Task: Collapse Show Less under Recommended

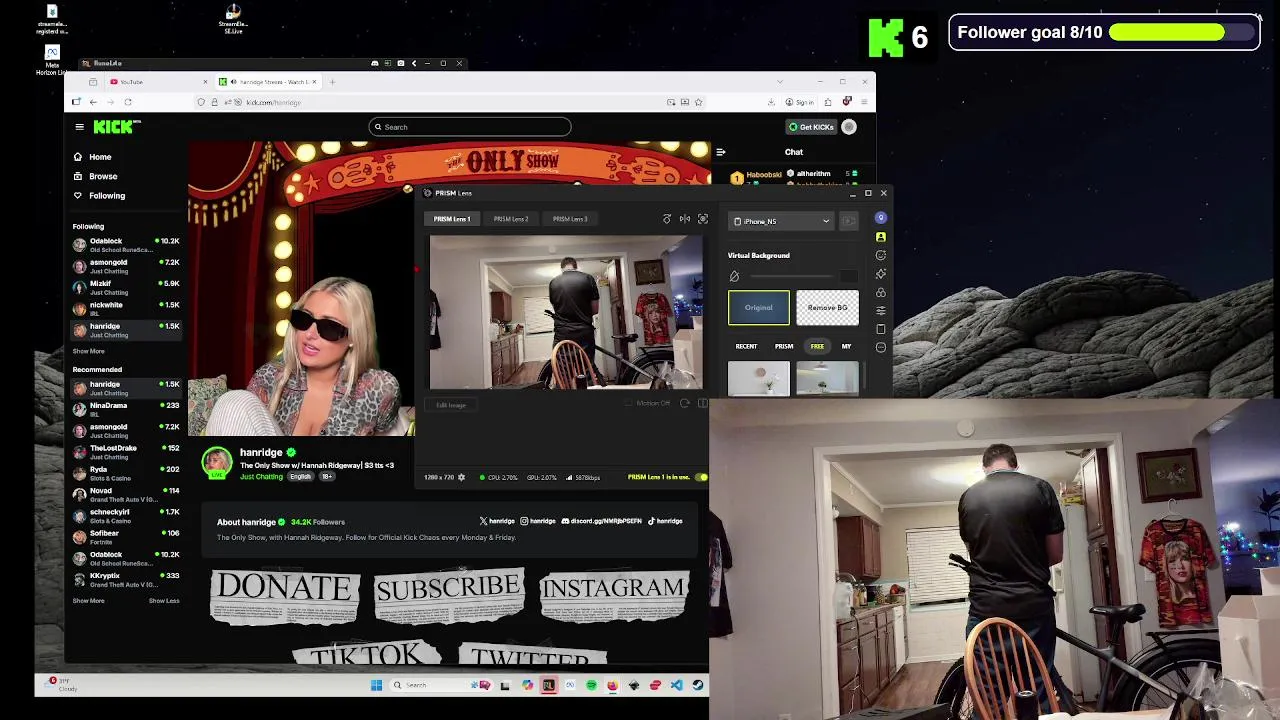Action: point(164,601)
